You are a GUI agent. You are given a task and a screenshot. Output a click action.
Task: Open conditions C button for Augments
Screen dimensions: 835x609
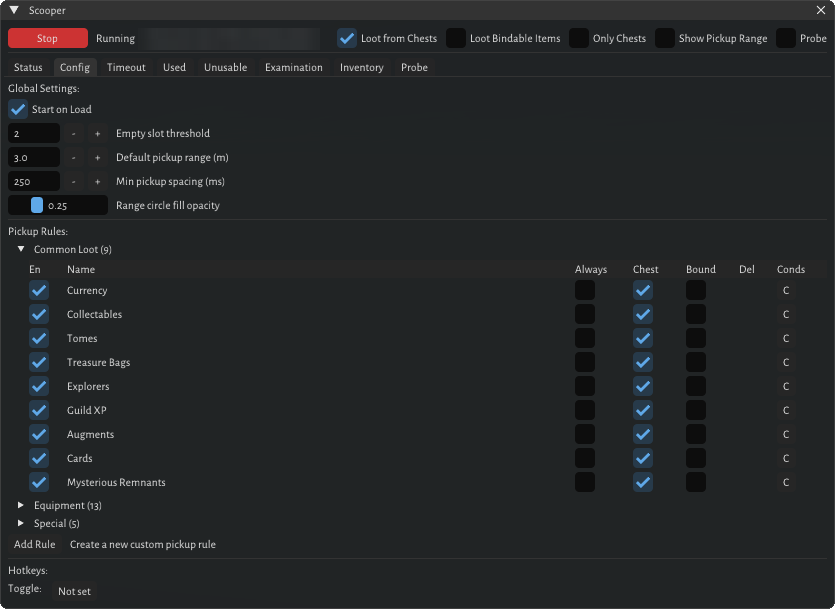[x=785, y=434]
